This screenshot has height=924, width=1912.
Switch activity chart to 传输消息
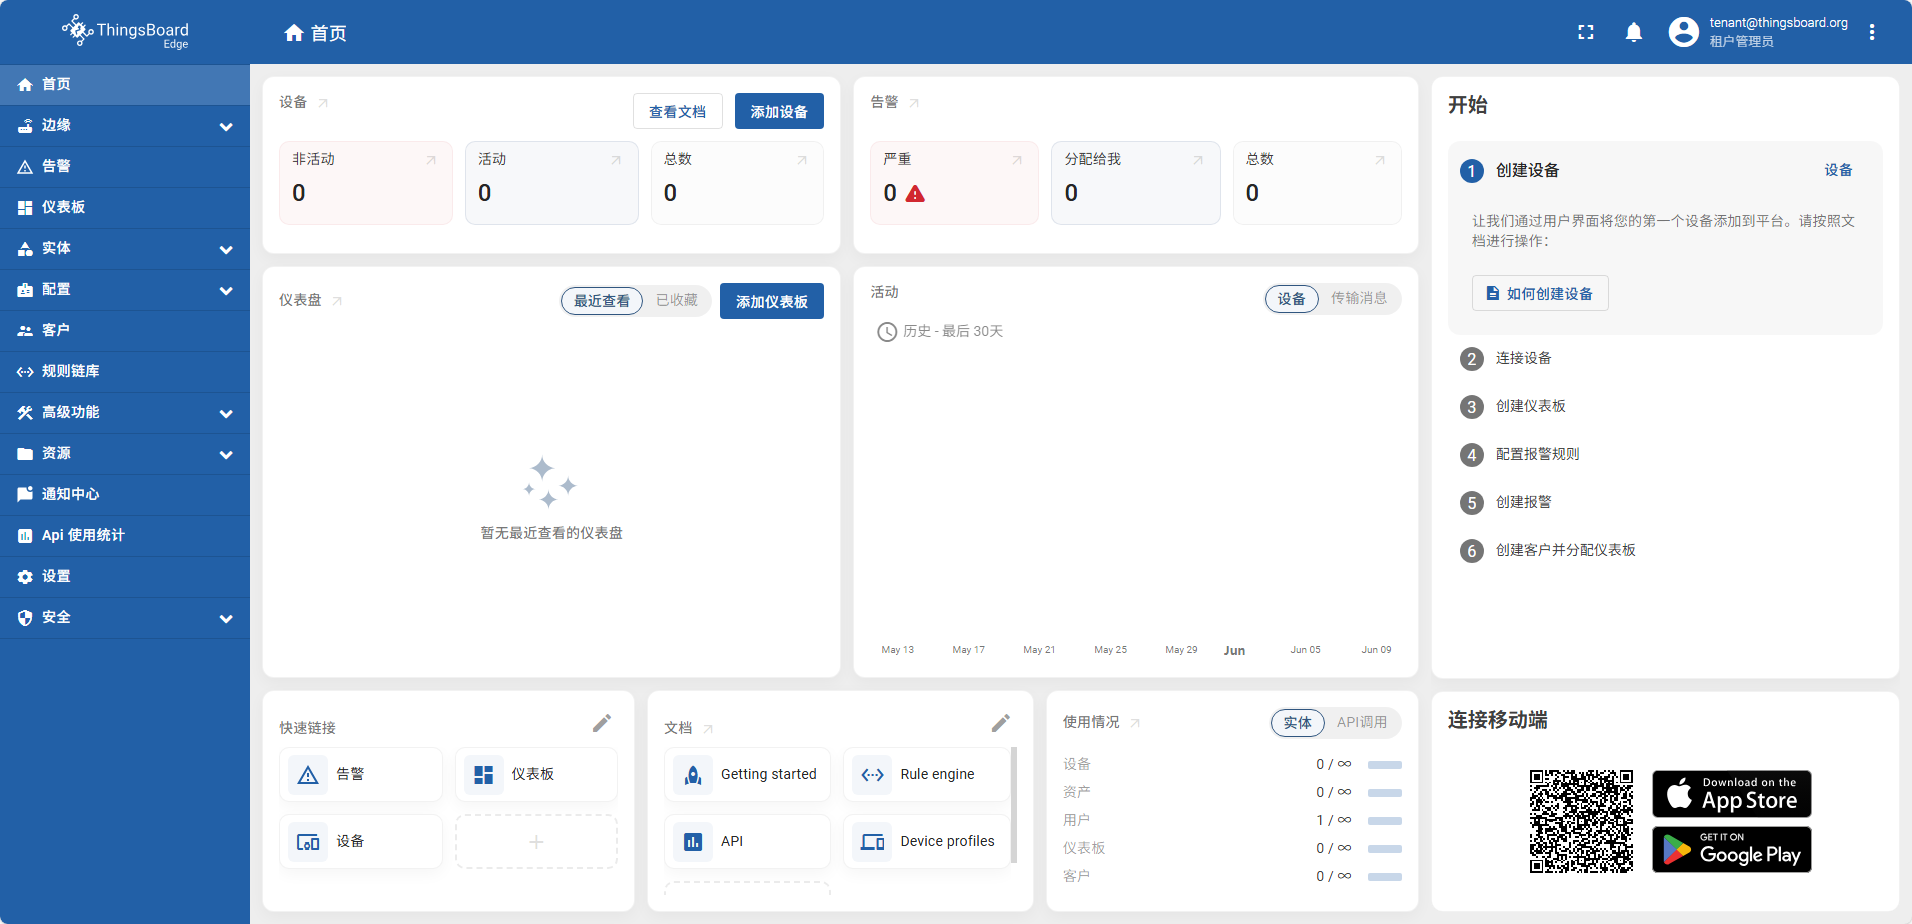tap(1358, 298)
